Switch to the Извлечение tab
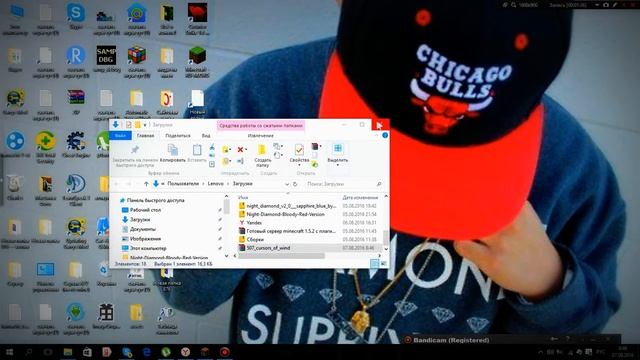 tap(261, 136)
